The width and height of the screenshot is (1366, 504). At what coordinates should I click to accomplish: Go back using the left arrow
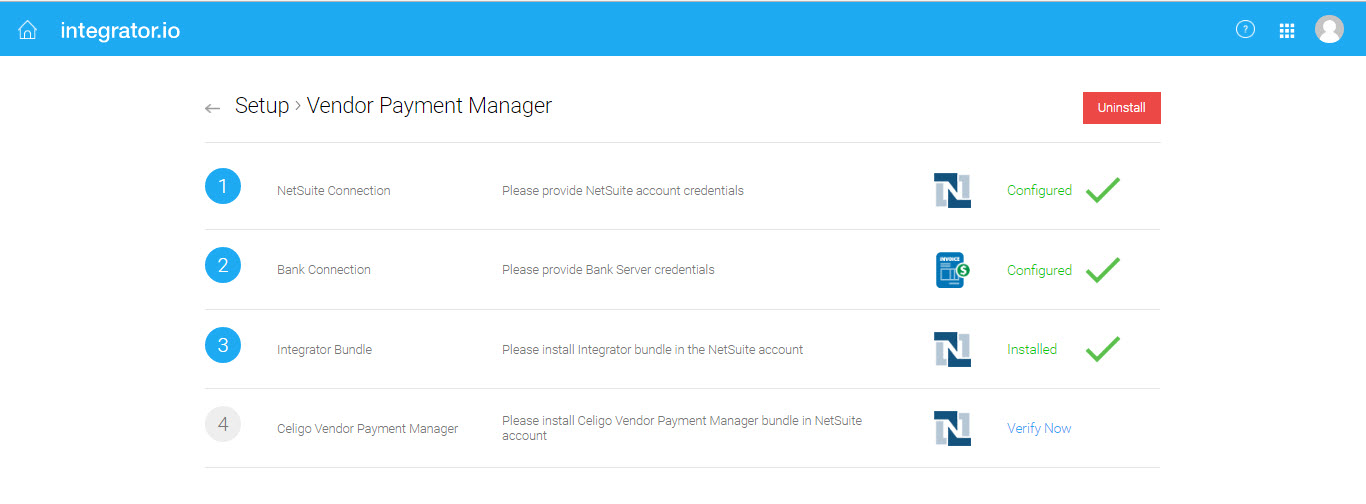coord(212,108)
